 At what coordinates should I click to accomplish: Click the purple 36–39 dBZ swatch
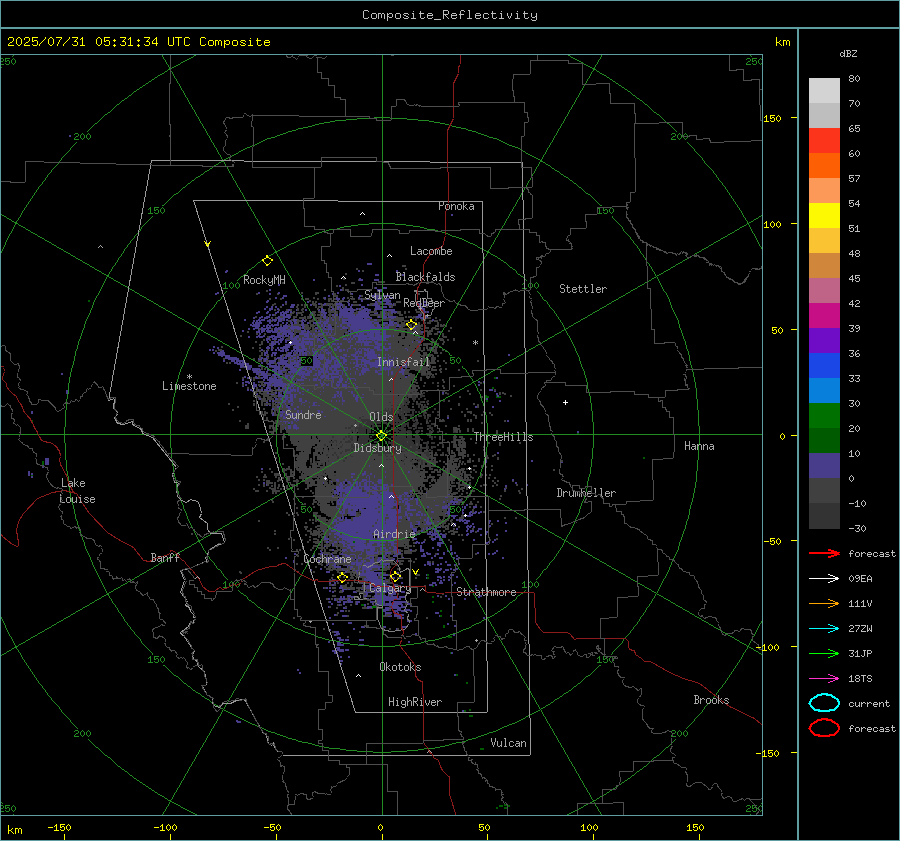(824, 340)
